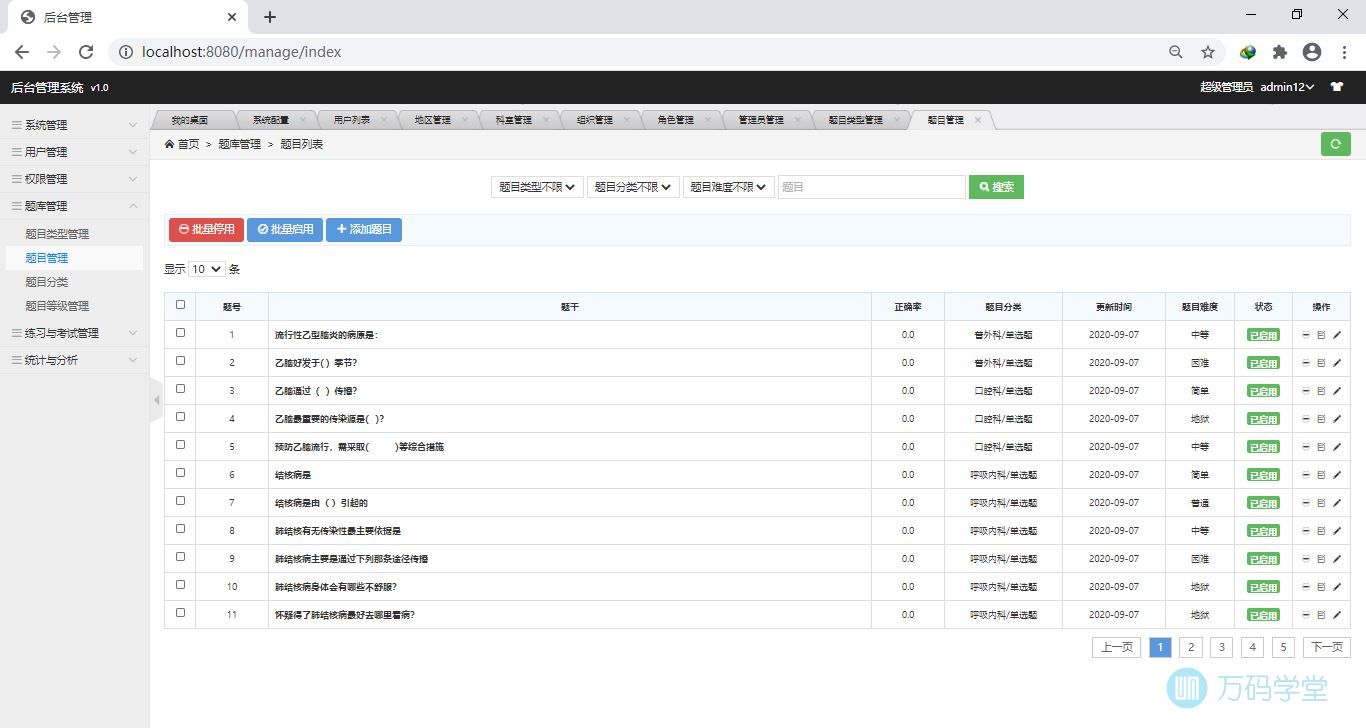Select 题目等级管理 in the sidebar

tap(57, 306)
